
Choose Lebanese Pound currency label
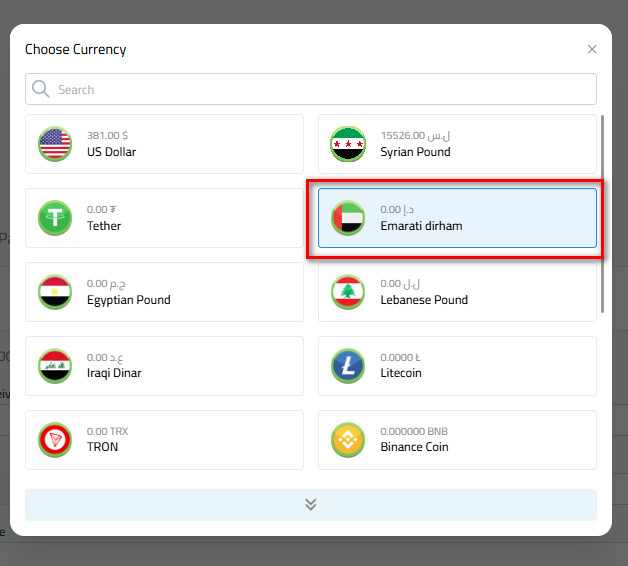[424, 300]
